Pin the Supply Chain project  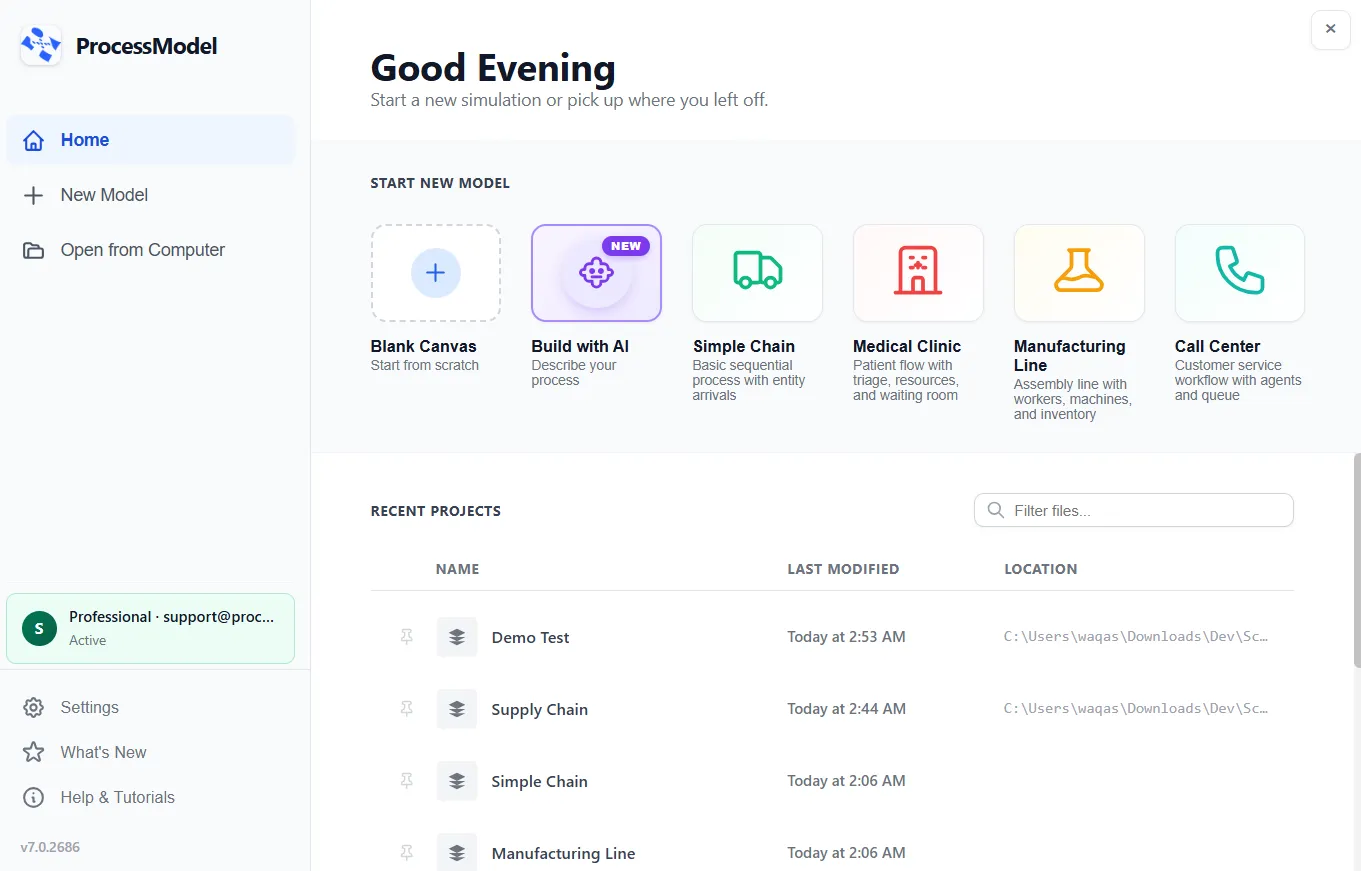coord(407,709)
